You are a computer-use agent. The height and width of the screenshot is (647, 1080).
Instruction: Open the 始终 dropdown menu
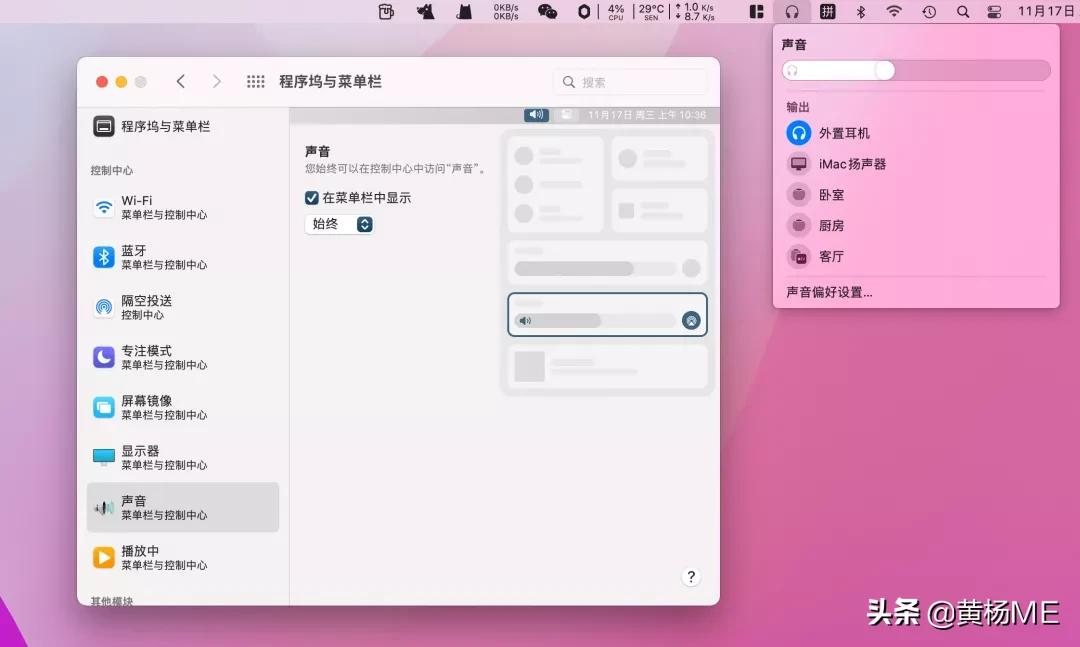point(338,224)
